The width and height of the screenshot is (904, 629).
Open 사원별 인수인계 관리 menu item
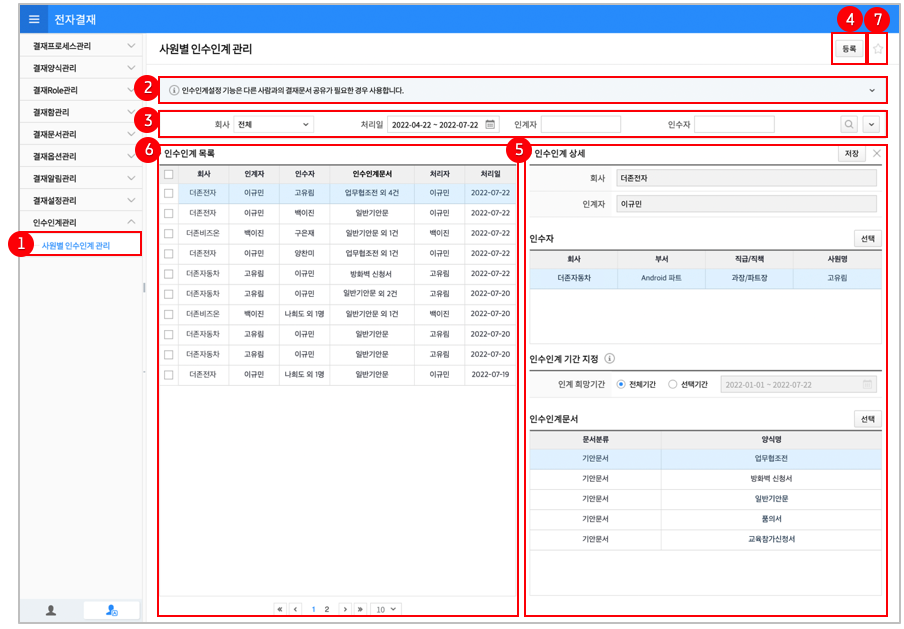click(x=76, y=245)
